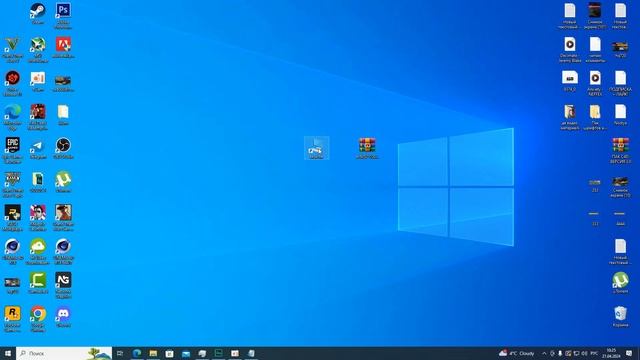The width and height of the screenshot is (640, 360).
Task: Switch input language via РУС indicator
Action: click(x=594, y=353)
